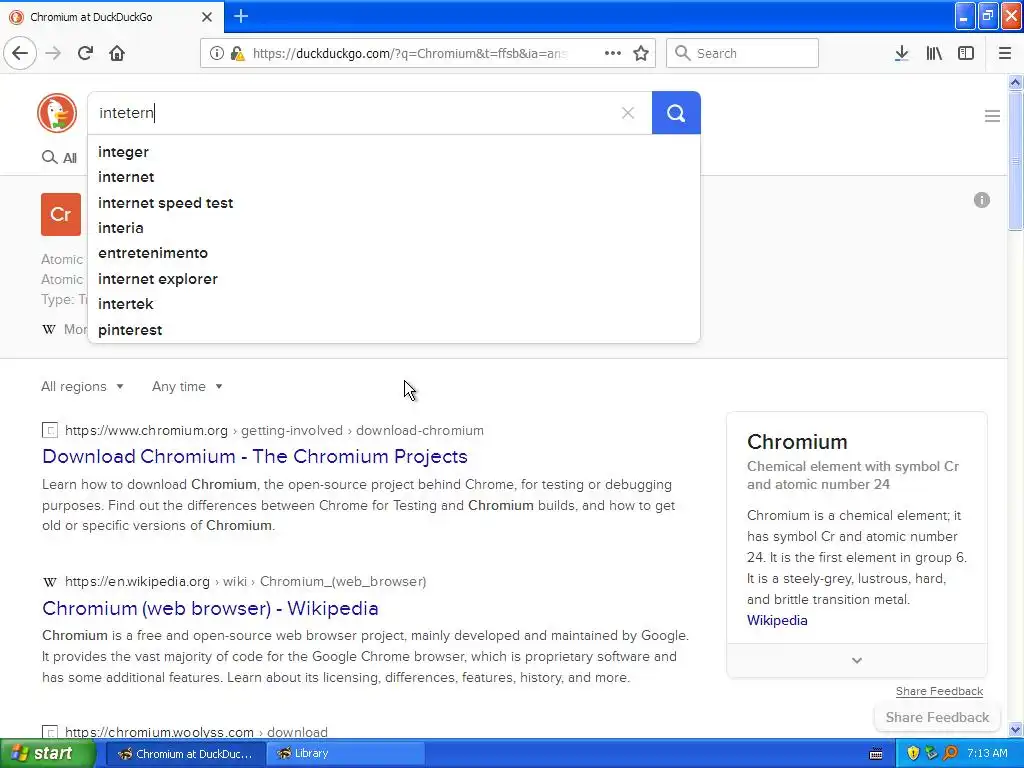Image resolution: width=1024 pixels, height=768 pixels.
Task: Open page actions three-dot menu
Action: 613,53
